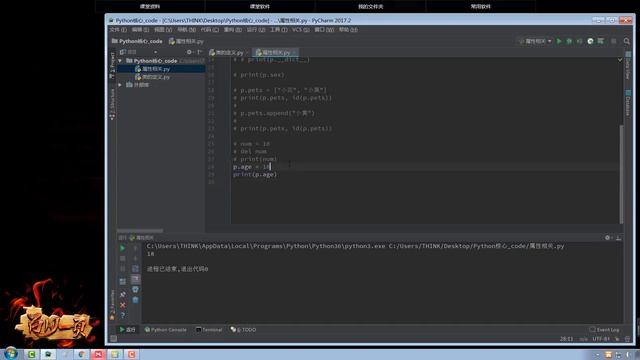Clear the Run console with the trash icon
The image size is (640, 360).
pos(136,300)
